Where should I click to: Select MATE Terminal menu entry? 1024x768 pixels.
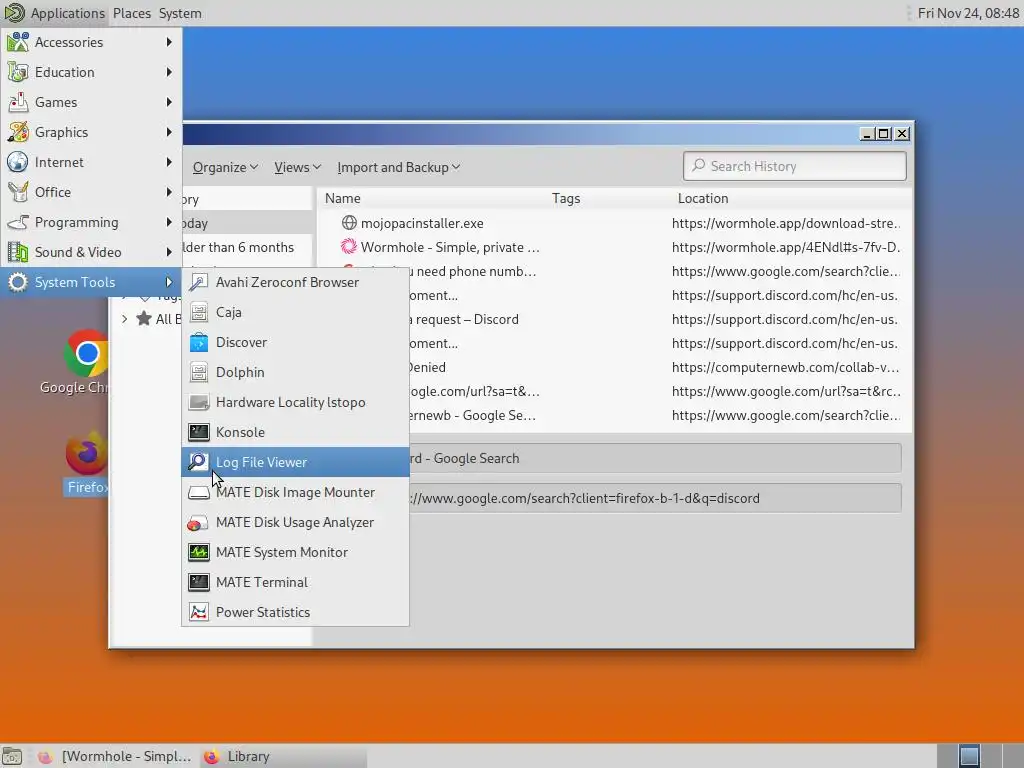tap(295, 583)
